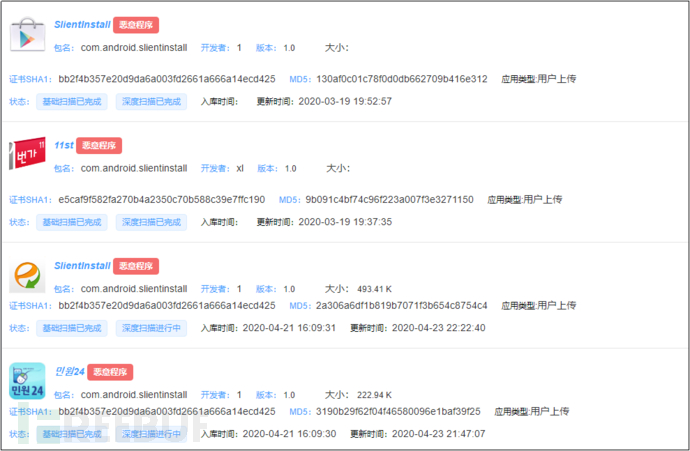Click version 1.0 in the 493.41 K entry
Screen dimensions: 690x451
tap(289, 289)
